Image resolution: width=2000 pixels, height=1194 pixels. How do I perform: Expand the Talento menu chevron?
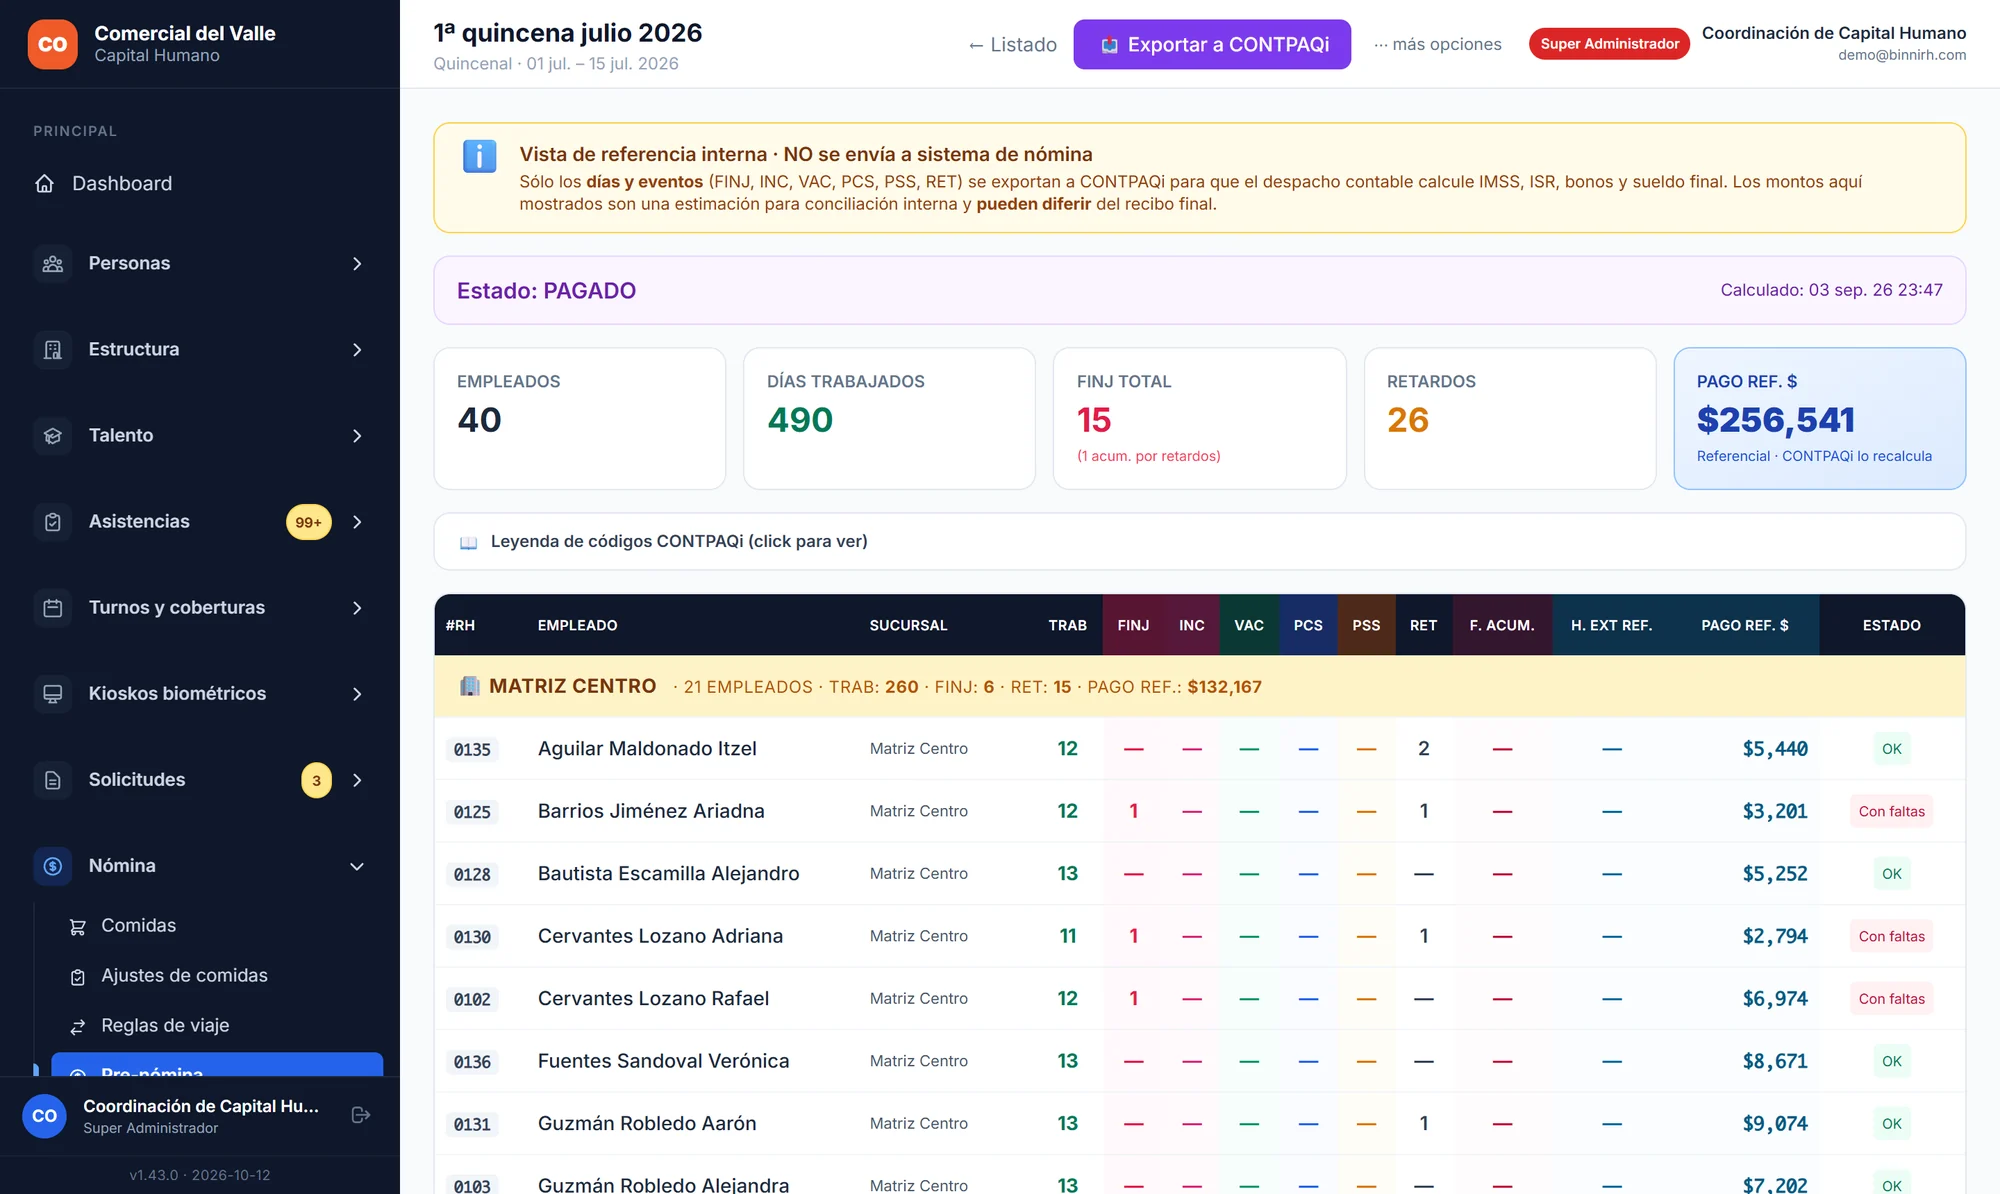click(357, 435)
